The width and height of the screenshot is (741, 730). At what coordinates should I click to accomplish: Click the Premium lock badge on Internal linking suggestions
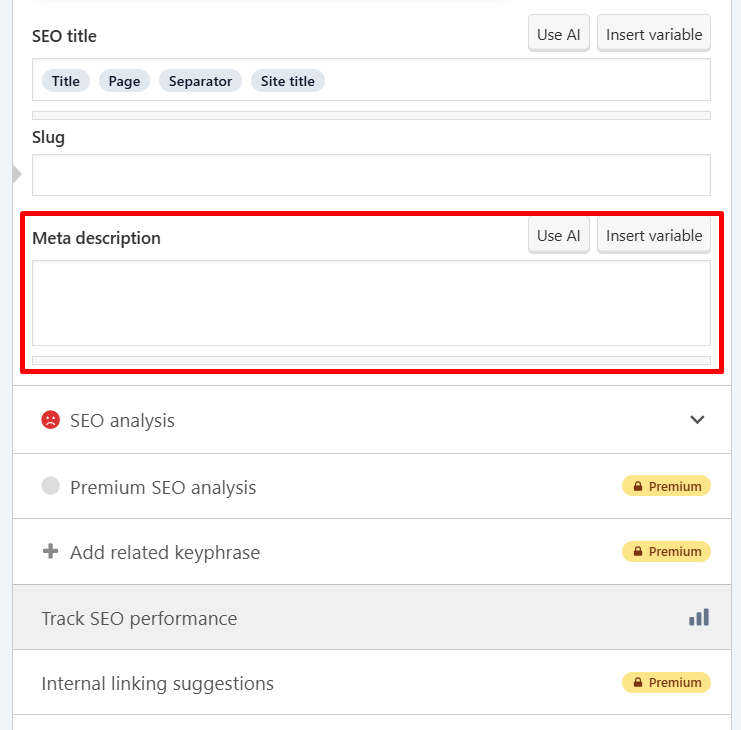(x=666, y=683)
